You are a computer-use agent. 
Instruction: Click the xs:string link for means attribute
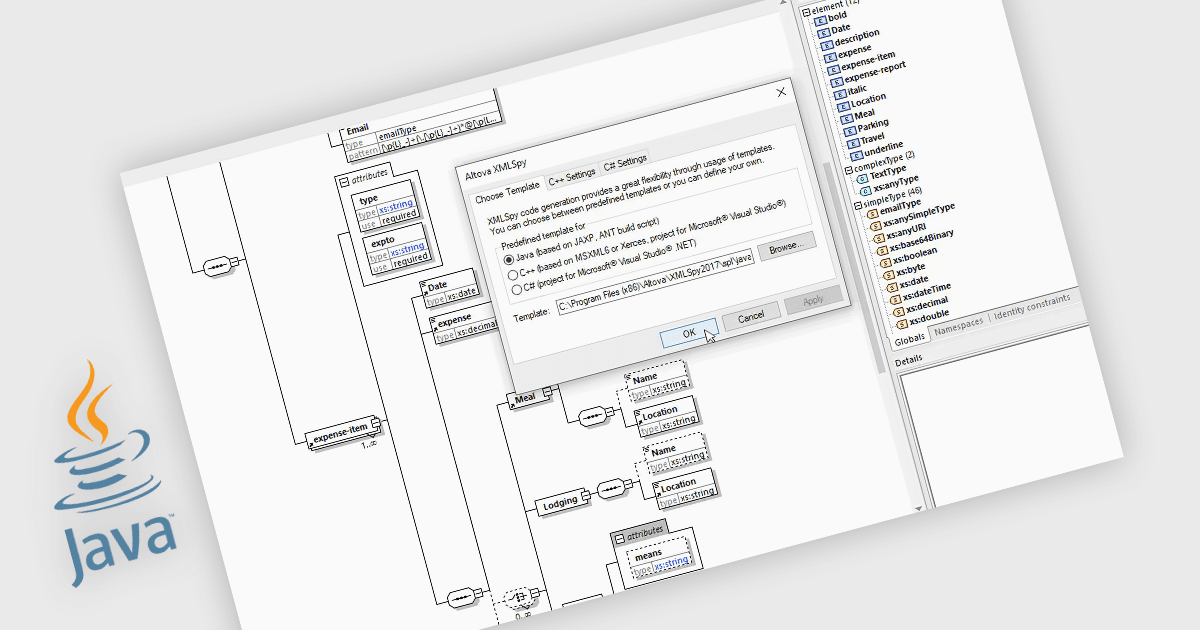(x=670, y=565)
